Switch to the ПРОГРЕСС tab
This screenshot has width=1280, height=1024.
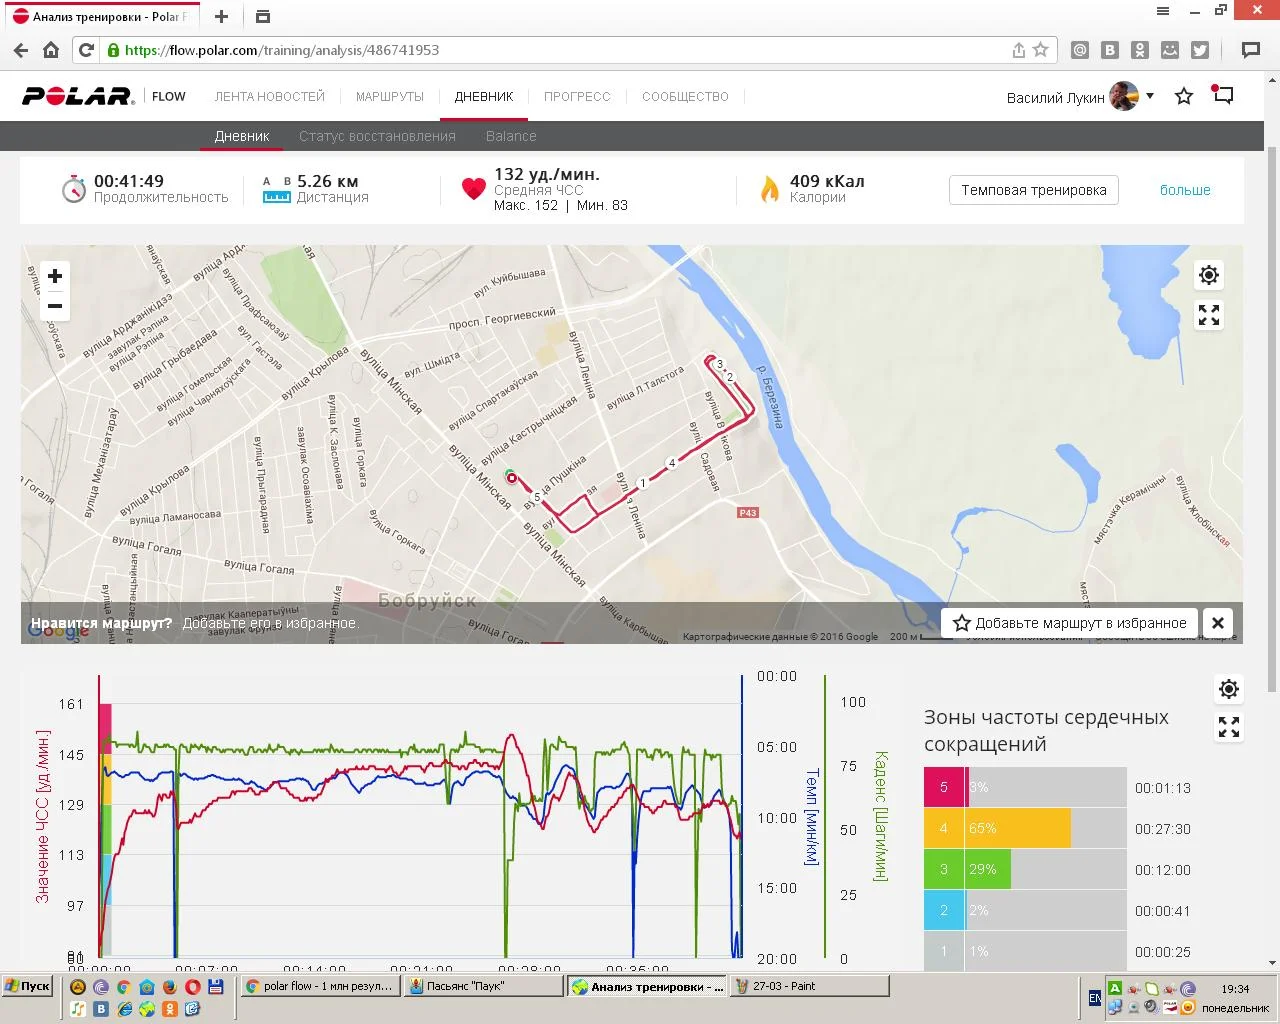click(x=577, y=97)
